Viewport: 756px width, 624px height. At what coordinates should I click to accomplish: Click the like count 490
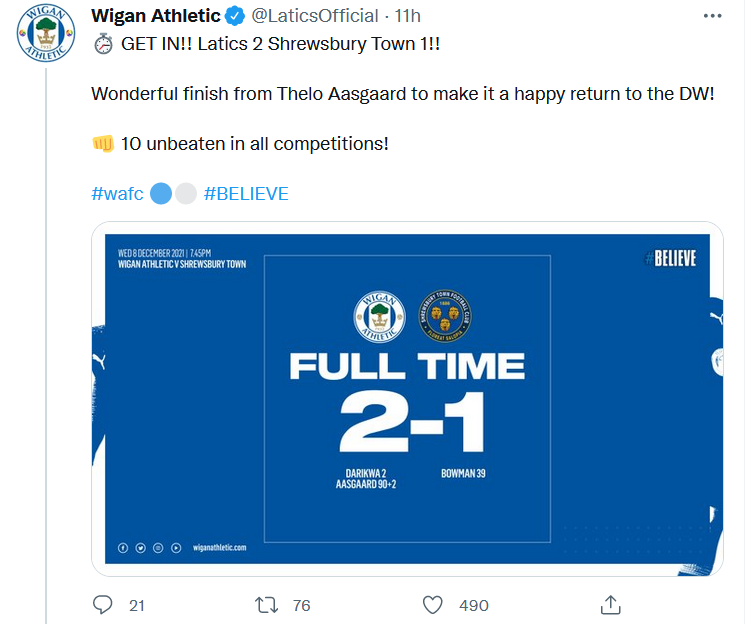(473, 605)
